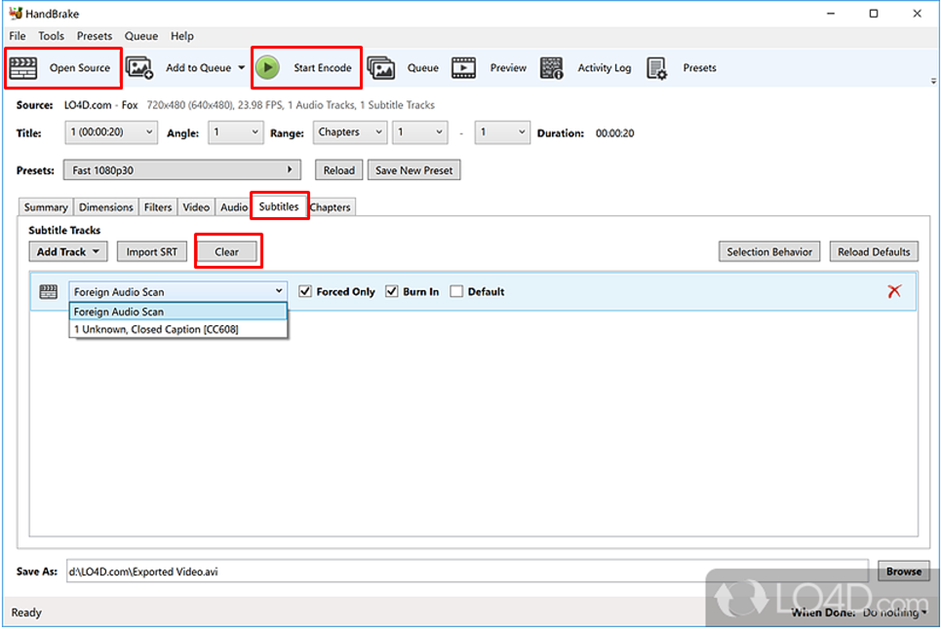The image size is (941, 629).
Task: Open the Queue panel icon
Action: pyautogui.click(x=381, y=67)
